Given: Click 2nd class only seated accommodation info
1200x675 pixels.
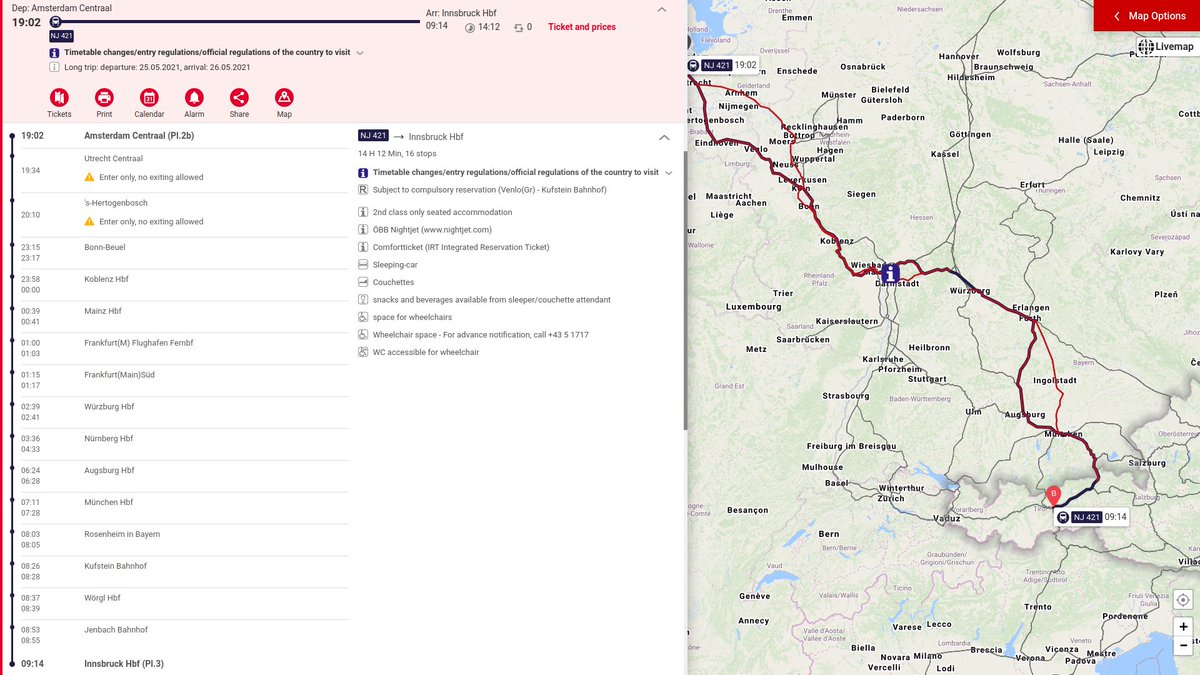Looking at the screenshot, I should (443, 212).
